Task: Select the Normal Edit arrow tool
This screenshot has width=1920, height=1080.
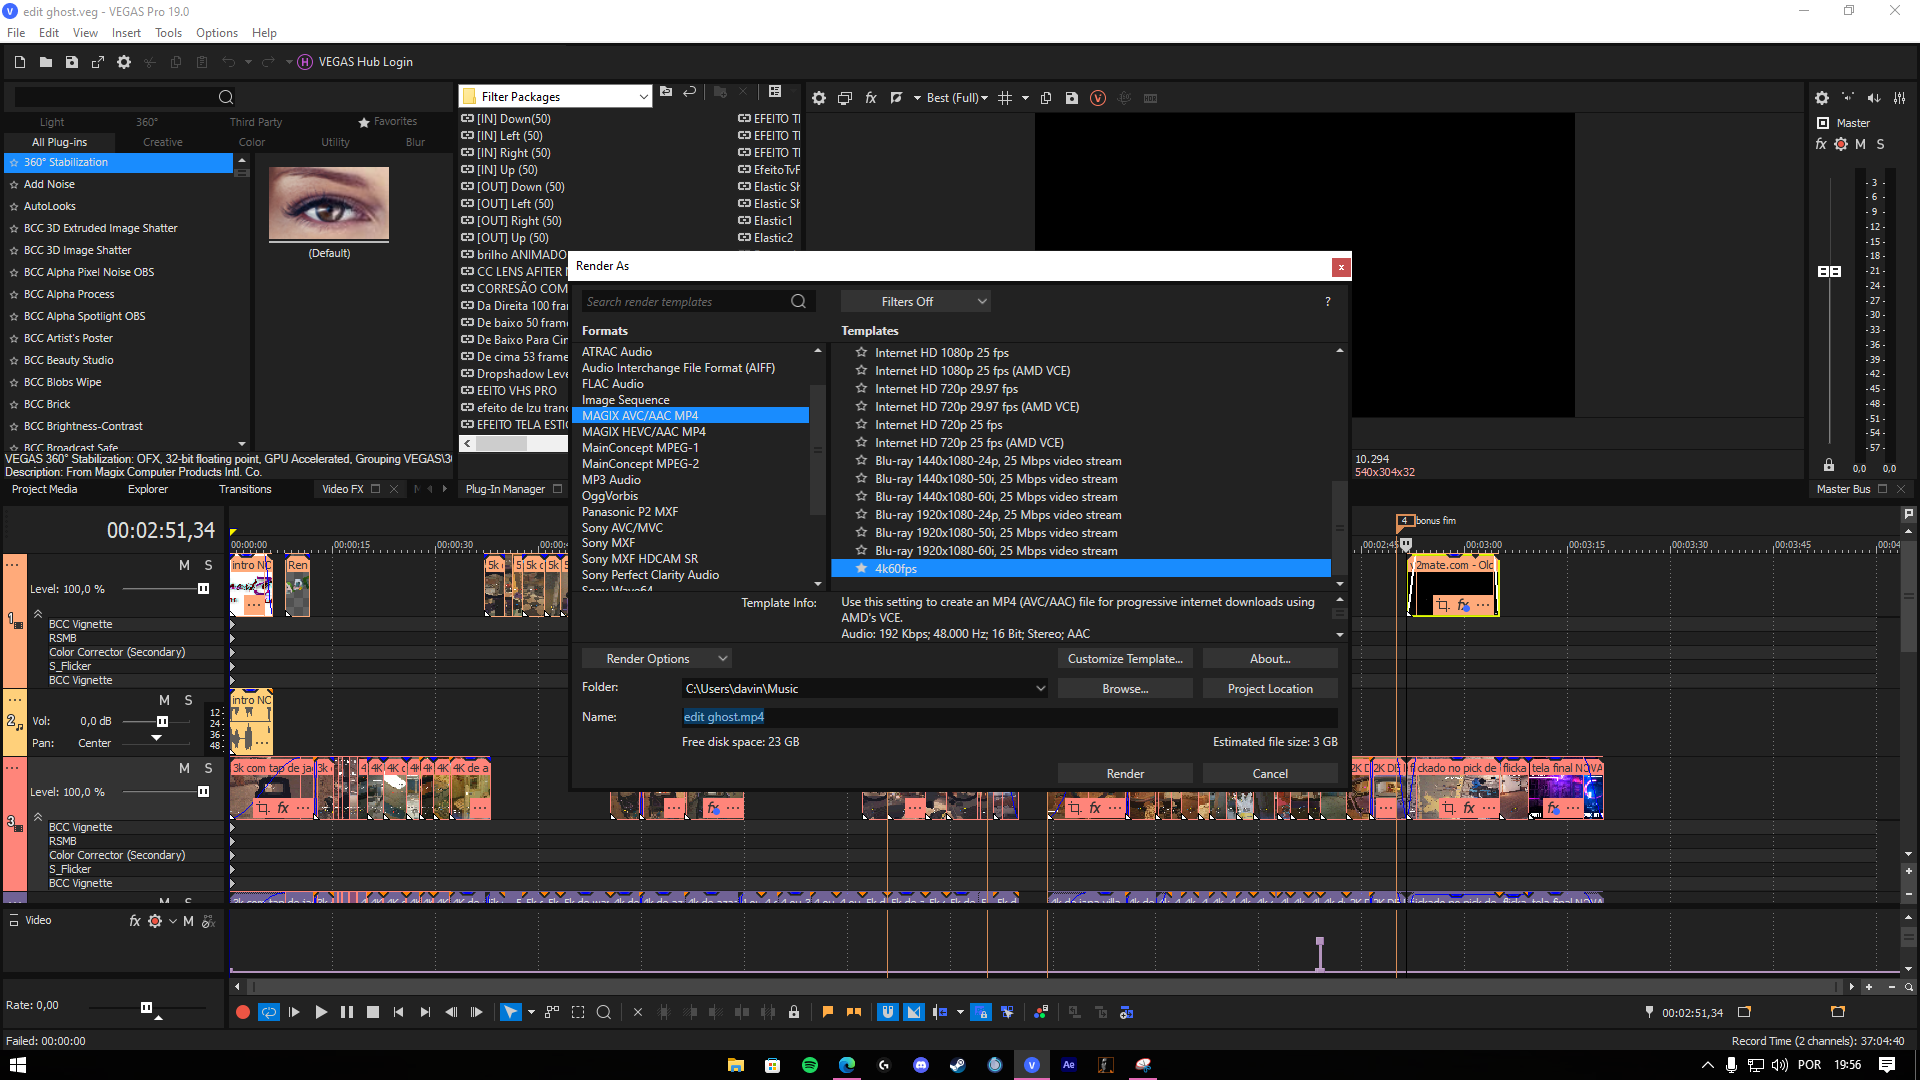Action: point(510,1012)
